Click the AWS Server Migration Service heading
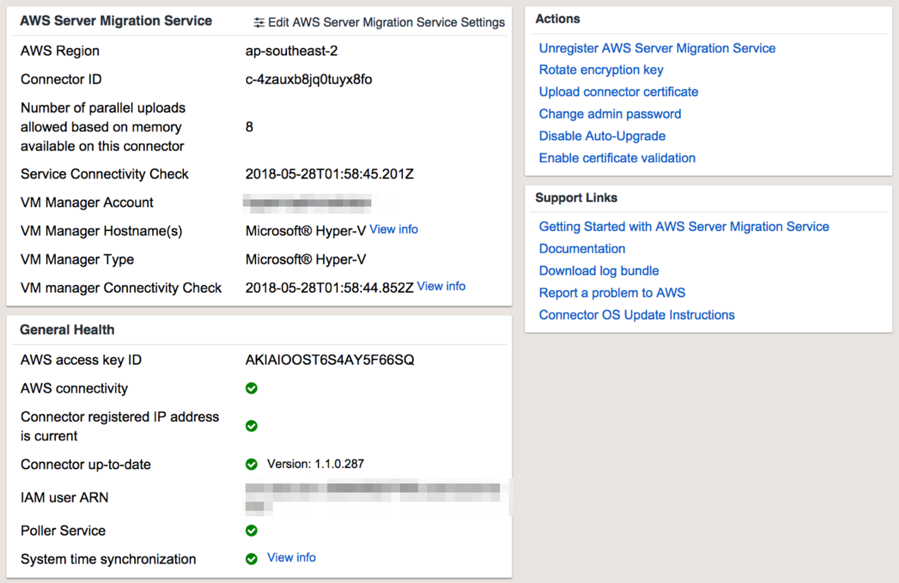 [x=116, y=21]
